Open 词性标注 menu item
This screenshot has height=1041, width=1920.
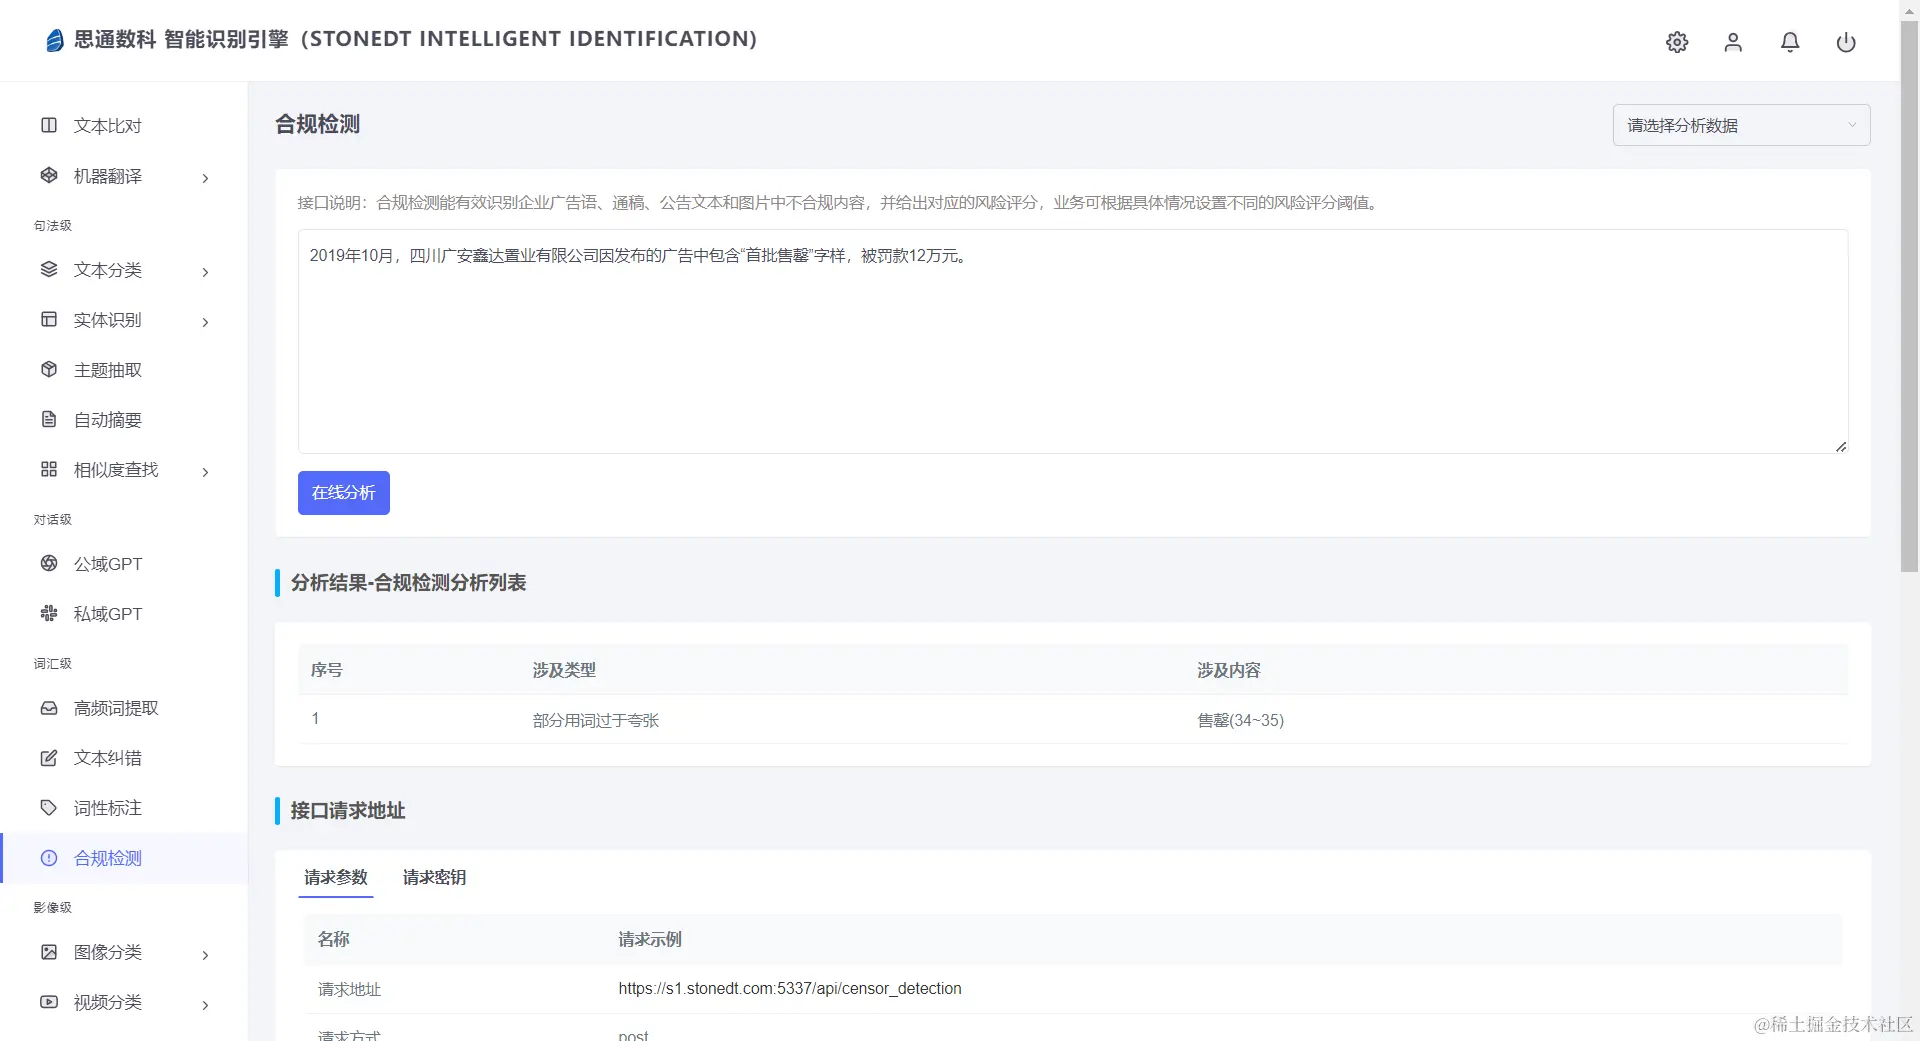click(x=124, y=808)
